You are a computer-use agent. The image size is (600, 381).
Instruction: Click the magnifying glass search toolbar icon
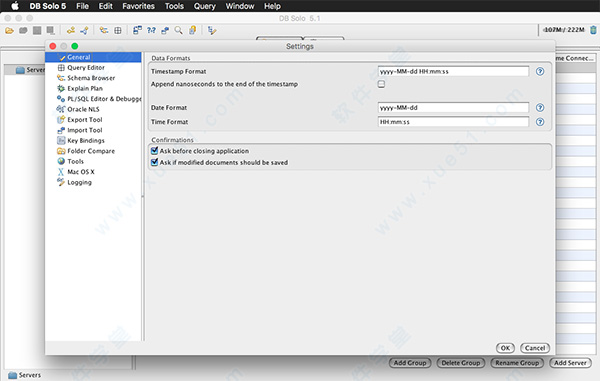coord(179,30)
